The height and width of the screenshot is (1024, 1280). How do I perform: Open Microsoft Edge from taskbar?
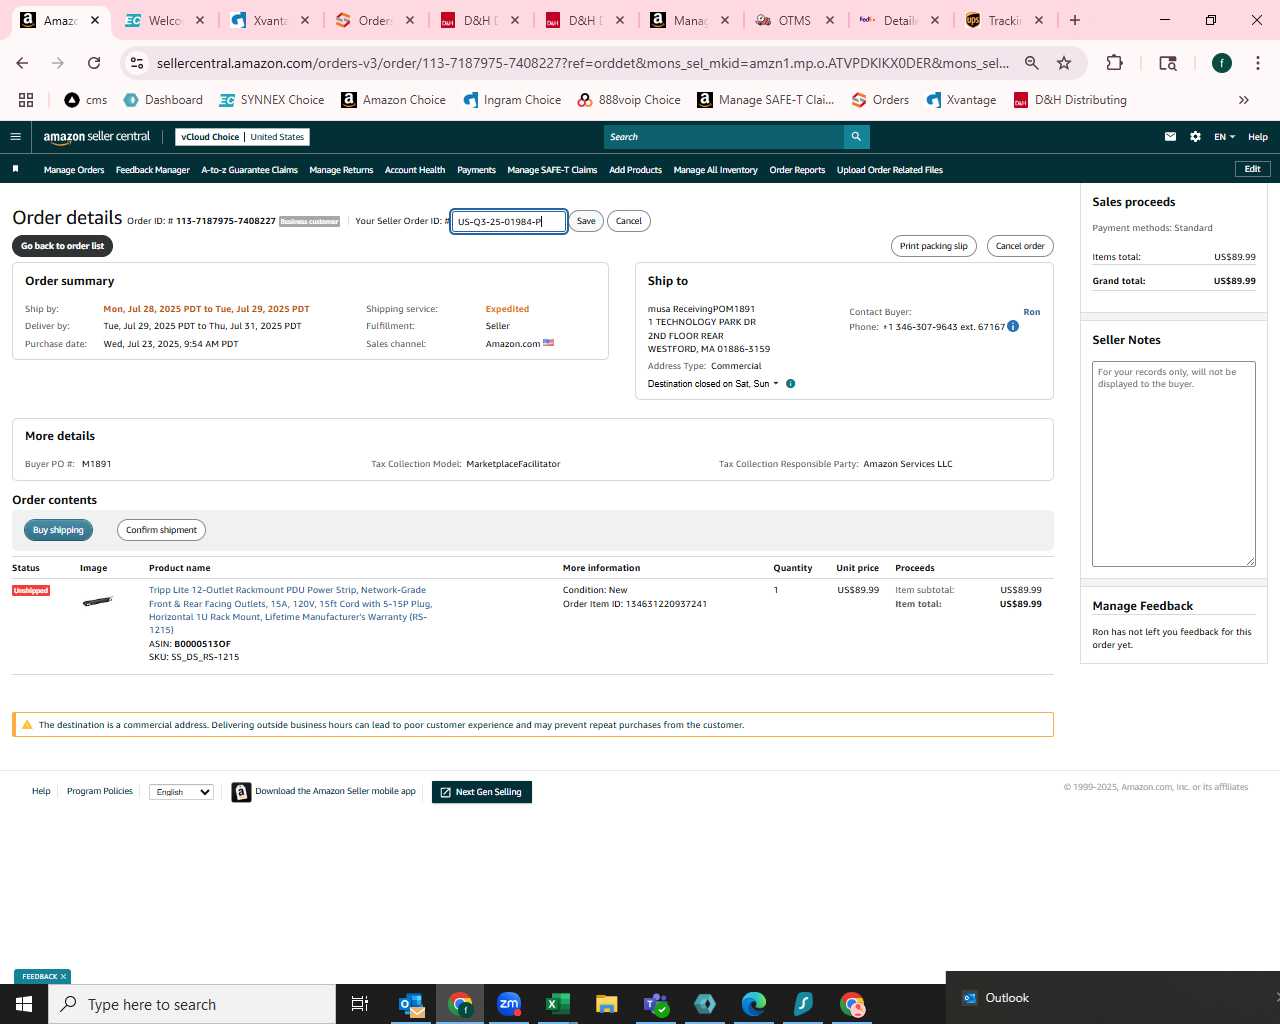pos(754,1004)
